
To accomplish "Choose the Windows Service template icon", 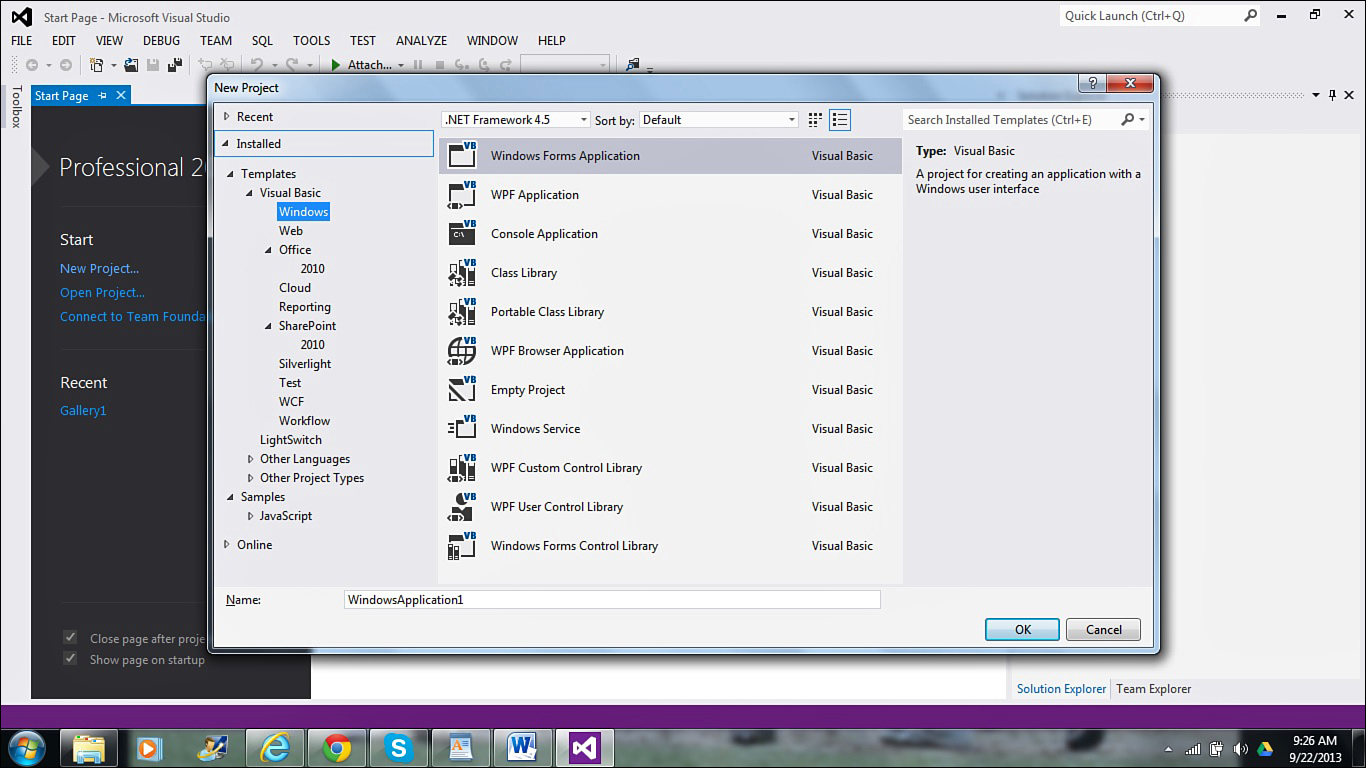I will [462, 429].
